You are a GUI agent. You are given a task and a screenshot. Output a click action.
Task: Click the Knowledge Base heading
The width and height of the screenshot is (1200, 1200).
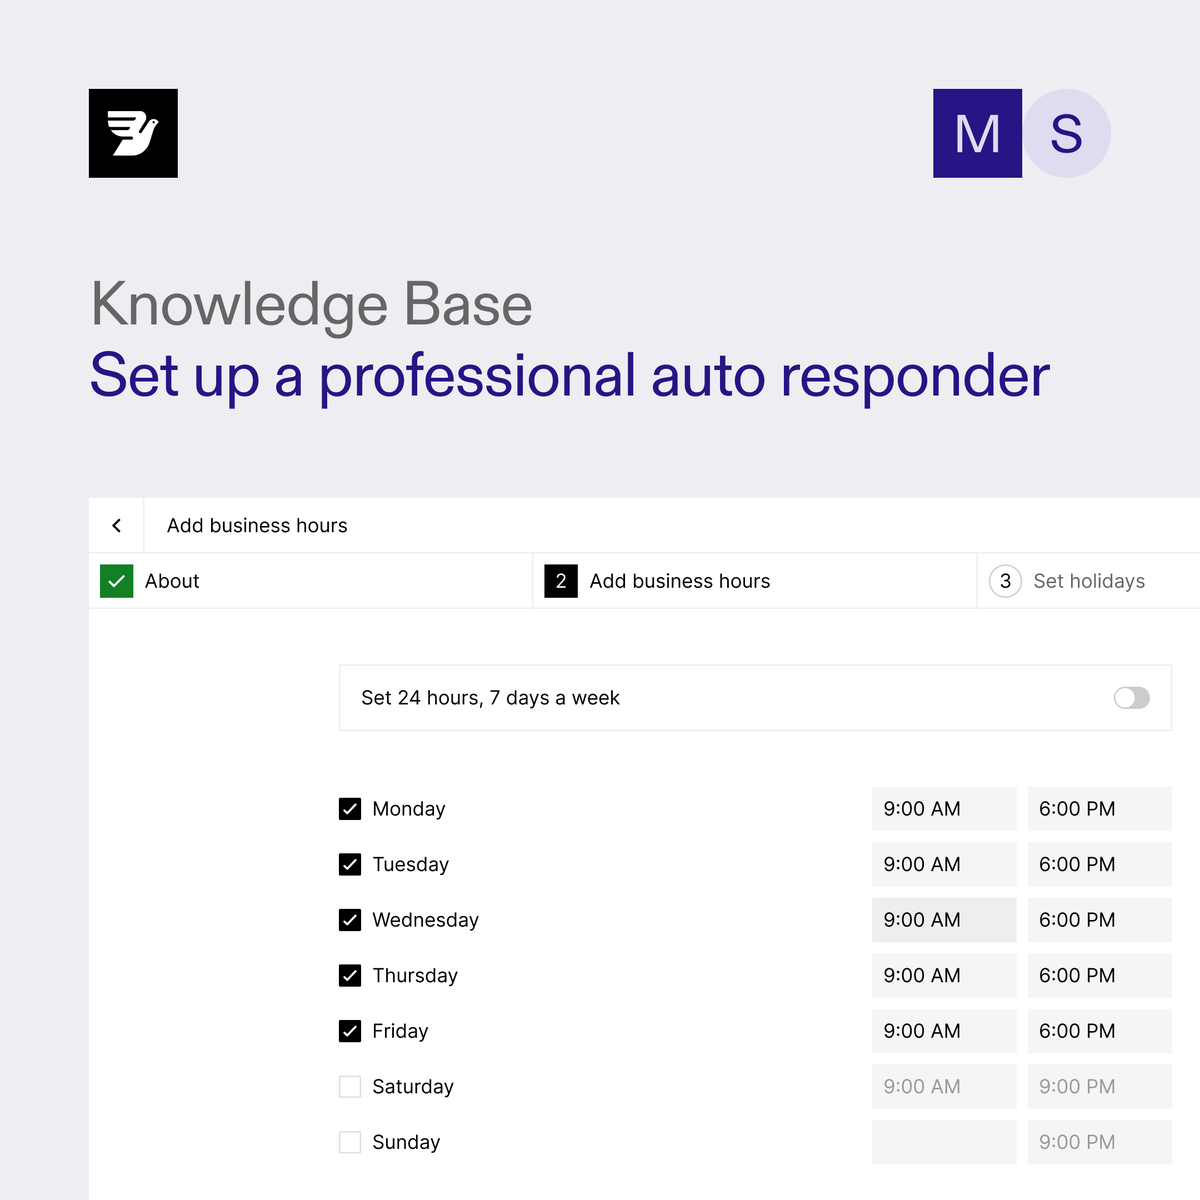tap(310, 305)
